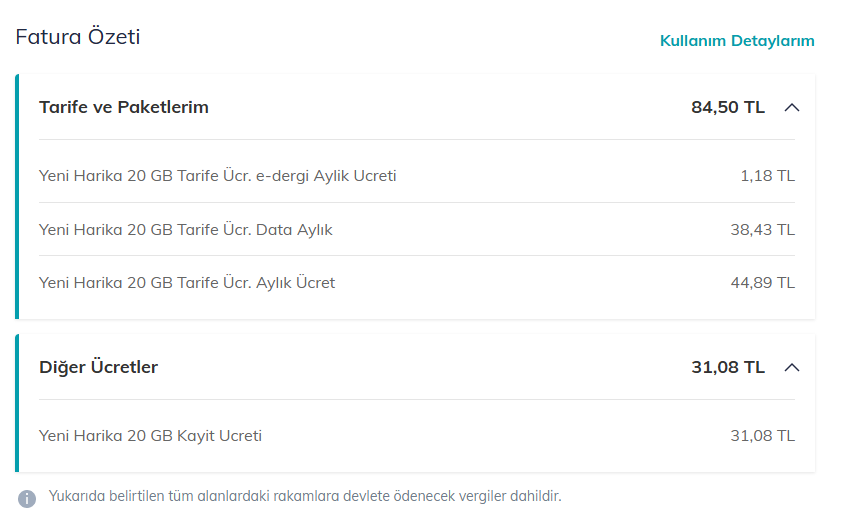The width and height of the screenshot is (842, 518).
Task: Select the Tarife Ücr. Data Aylık row label
Action: coord(186,229)
